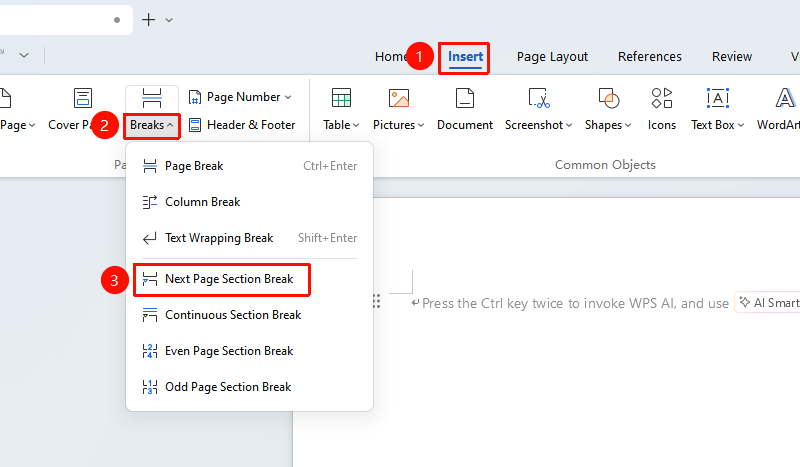The width and height of the screenshot is (800, 467).
Task: Switch to the Home tab
Action: pos(391,57)
